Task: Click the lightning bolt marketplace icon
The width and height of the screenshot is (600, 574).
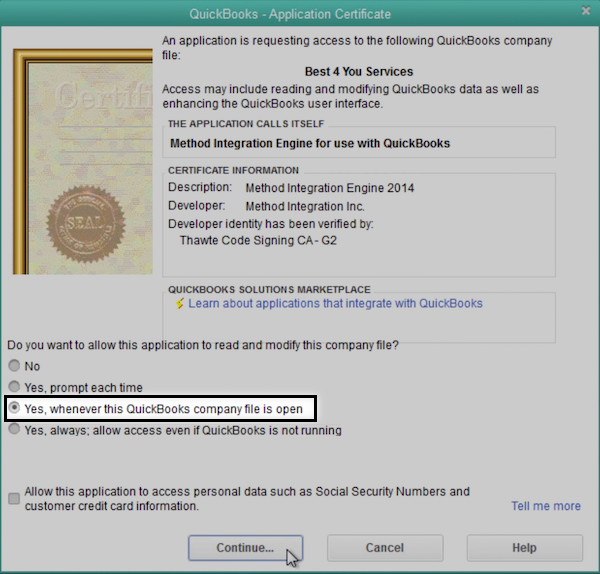Action: [x=180, y=304]
